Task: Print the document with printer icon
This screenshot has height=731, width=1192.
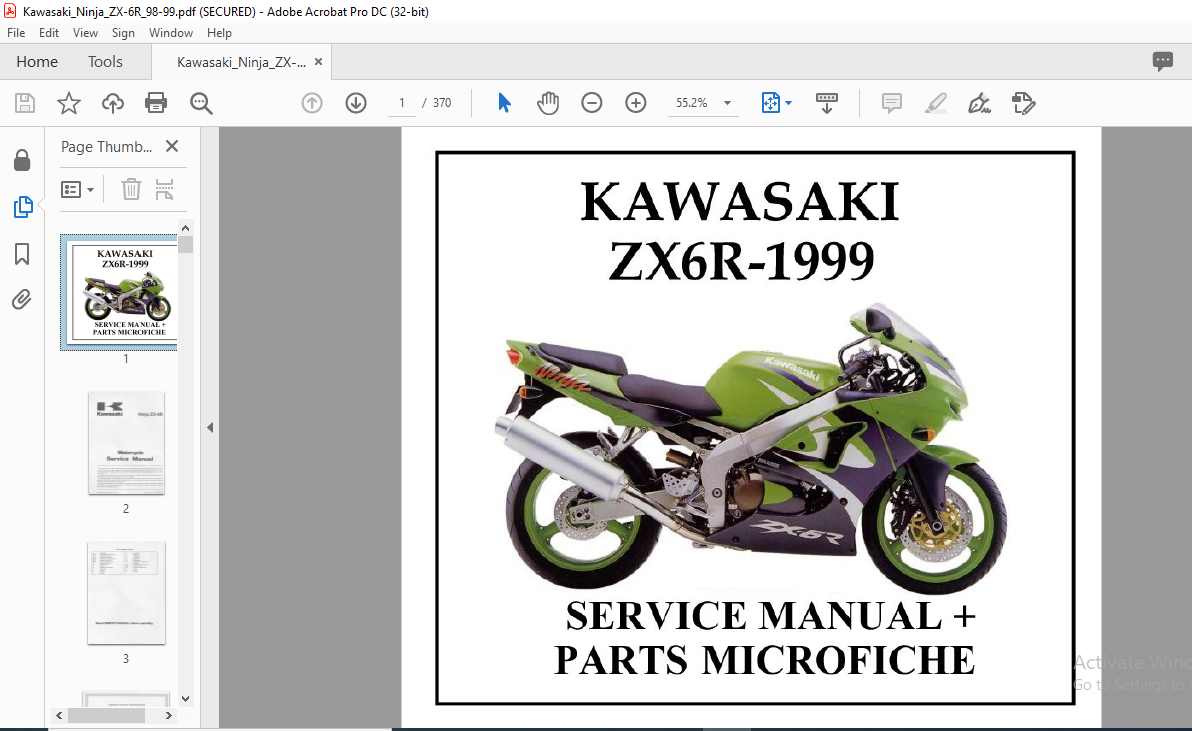Action: (156, 103)
